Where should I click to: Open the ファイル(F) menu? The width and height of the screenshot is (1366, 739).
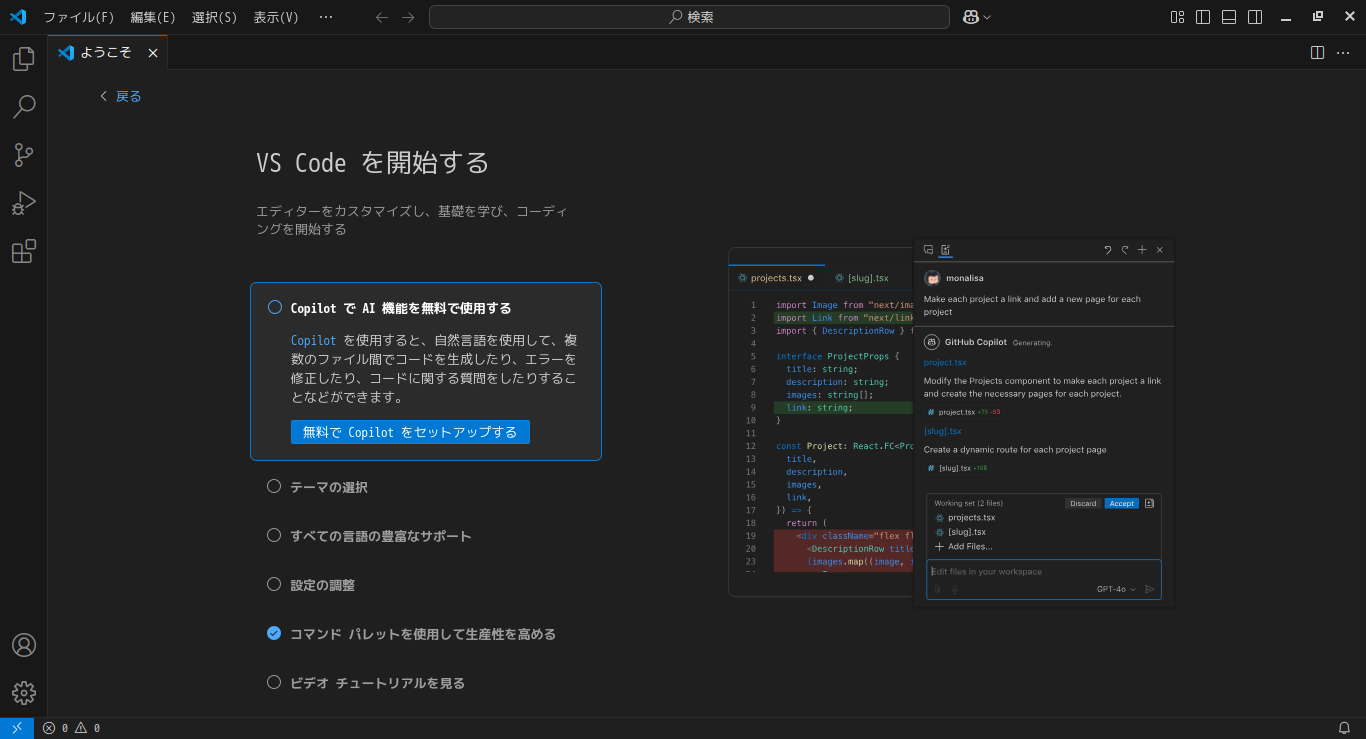[x=79, y=17]
